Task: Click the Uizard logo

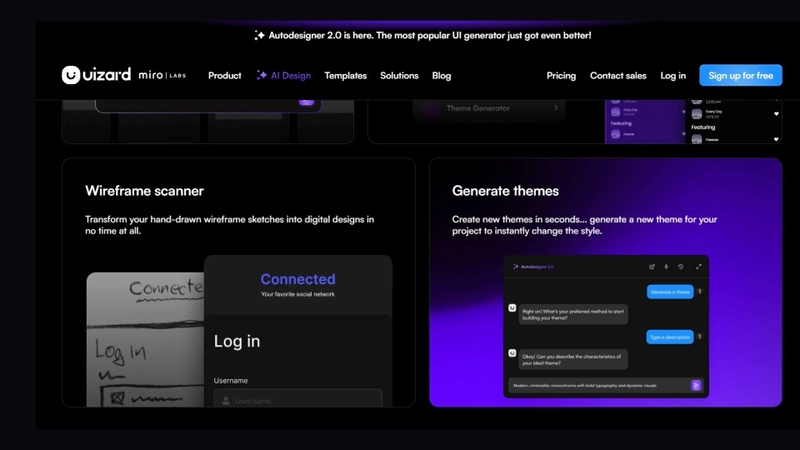Action: click(96, 75)
